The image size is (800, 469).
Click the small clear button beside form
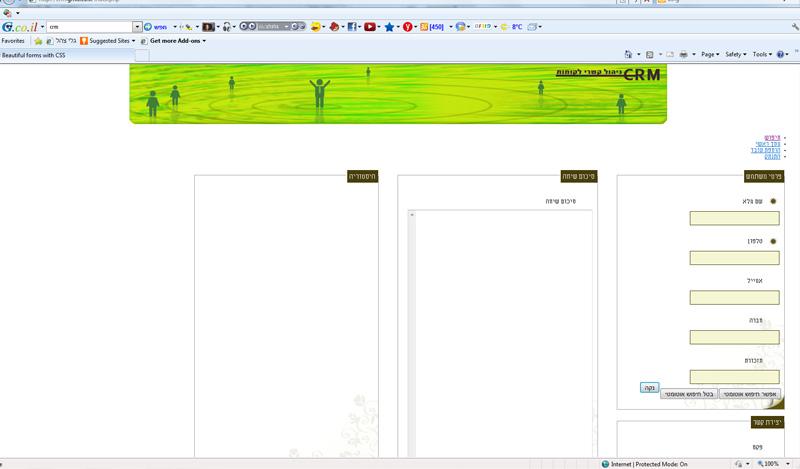pos(649,388)
